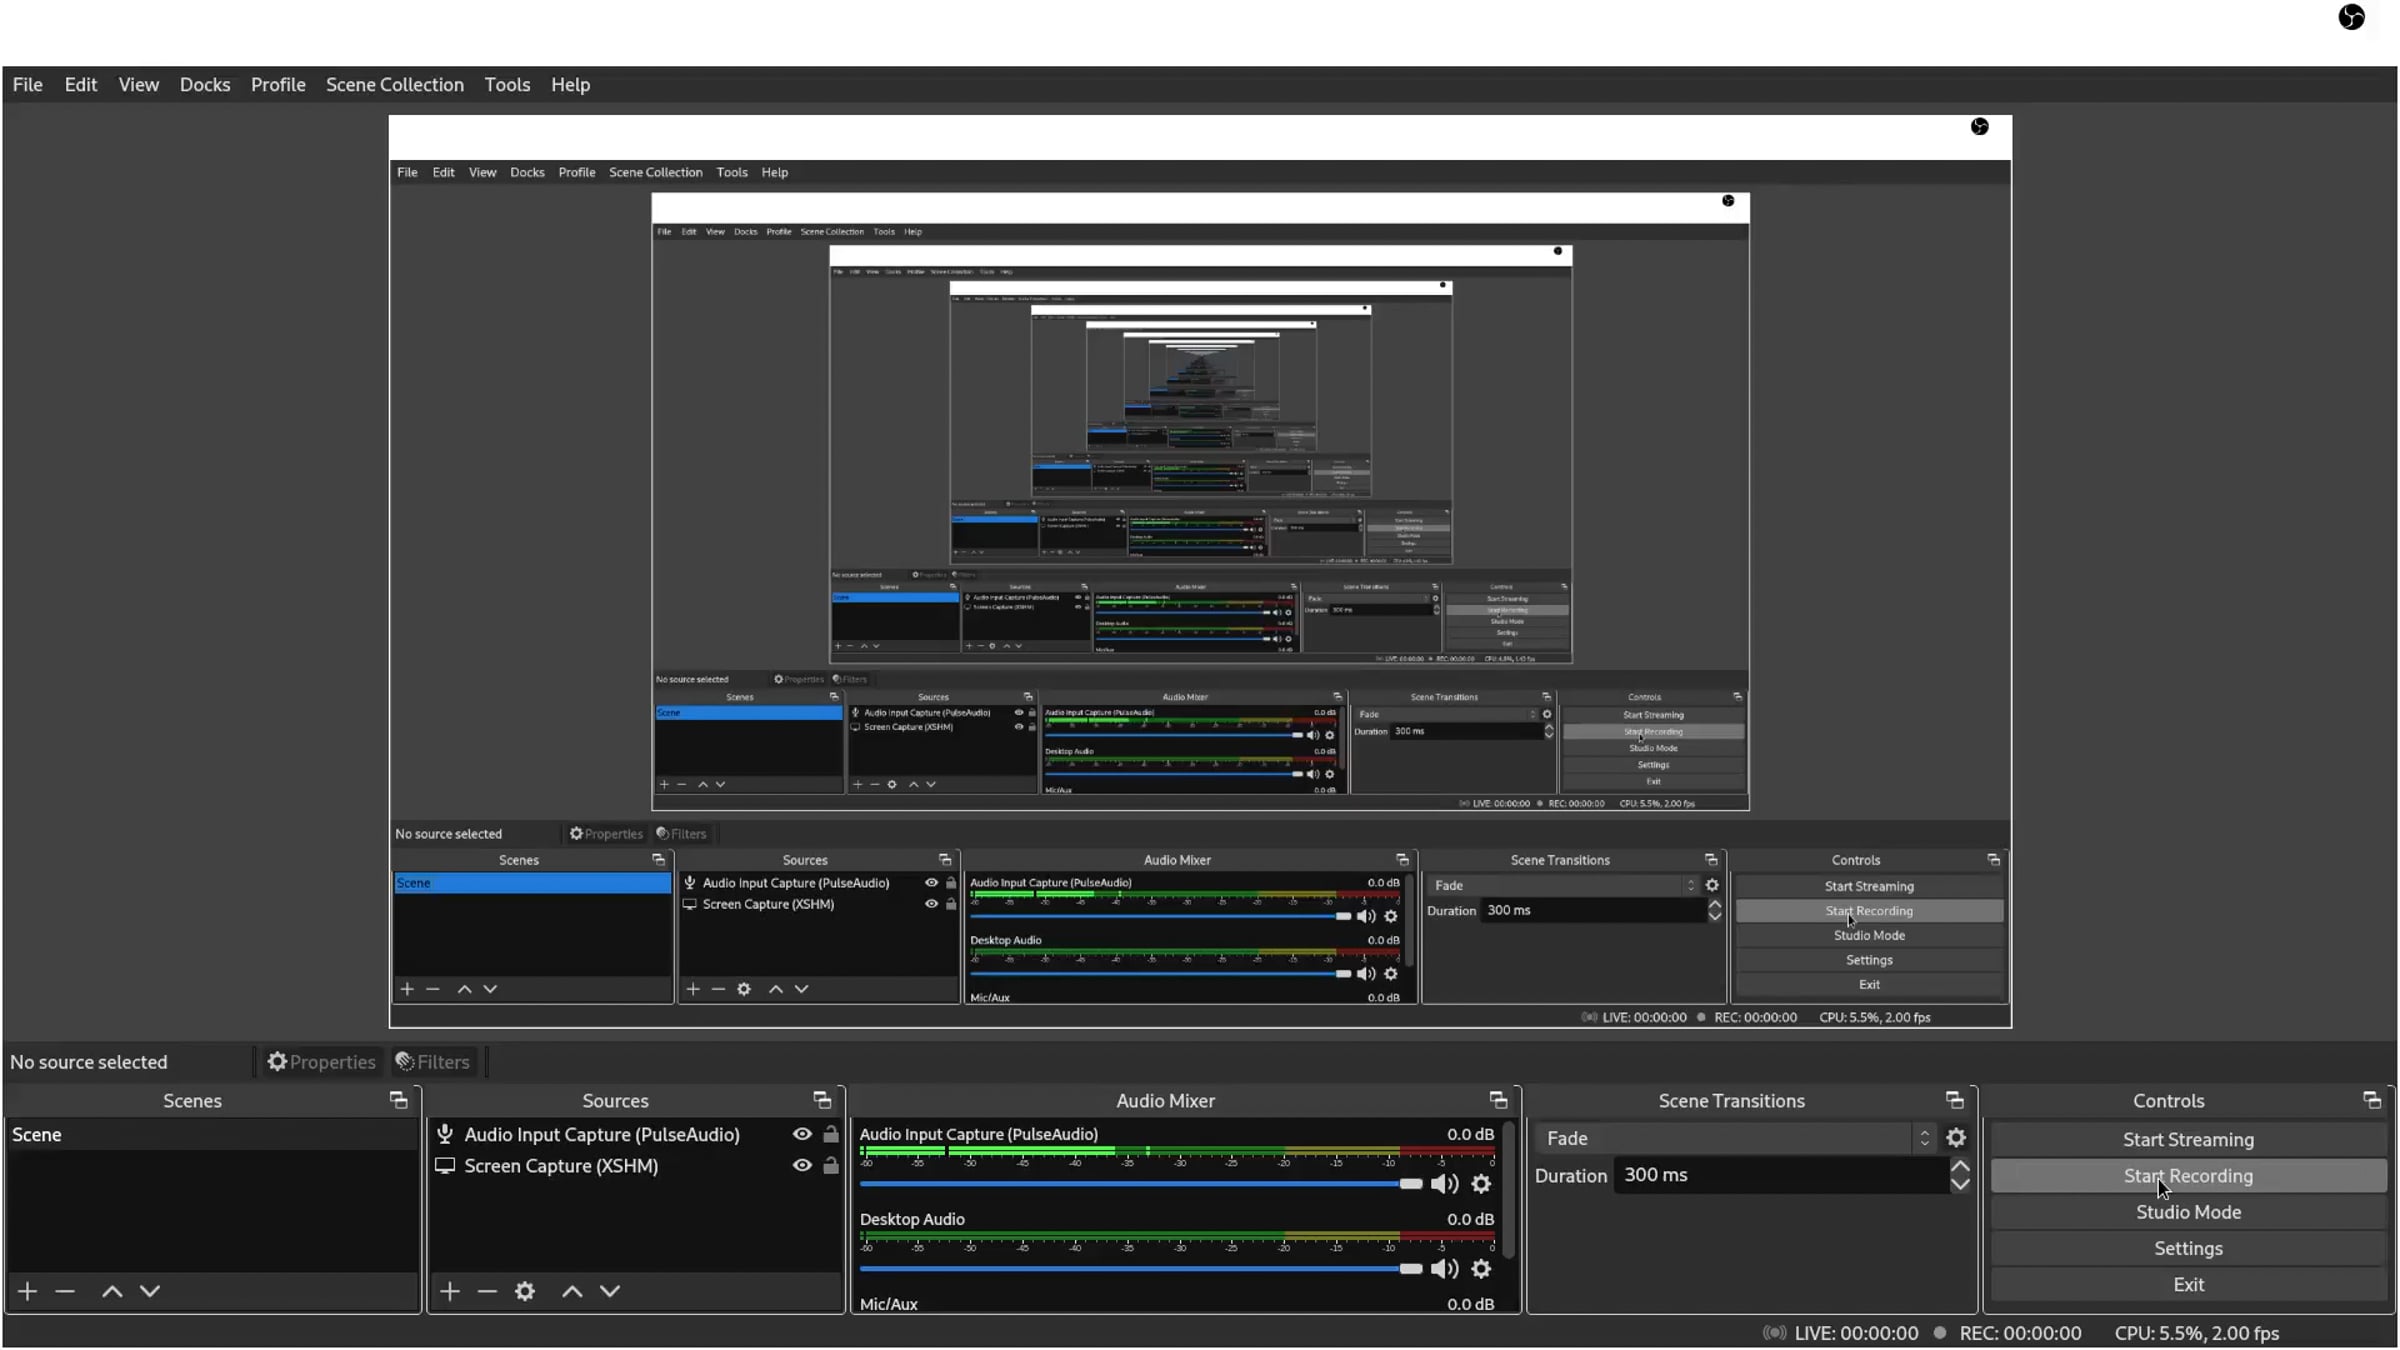Open the Scene Collection menu

tap(395, 85)
